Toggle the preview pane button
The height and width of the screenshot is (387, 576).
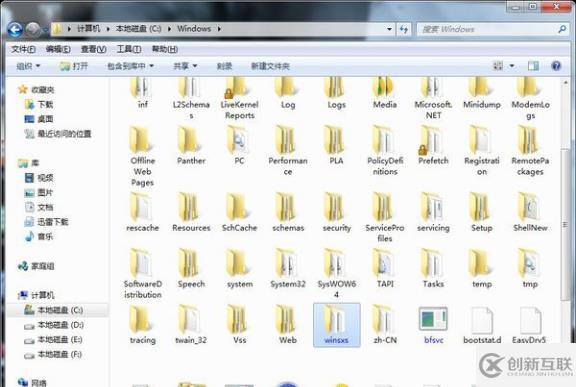point(533,66)
